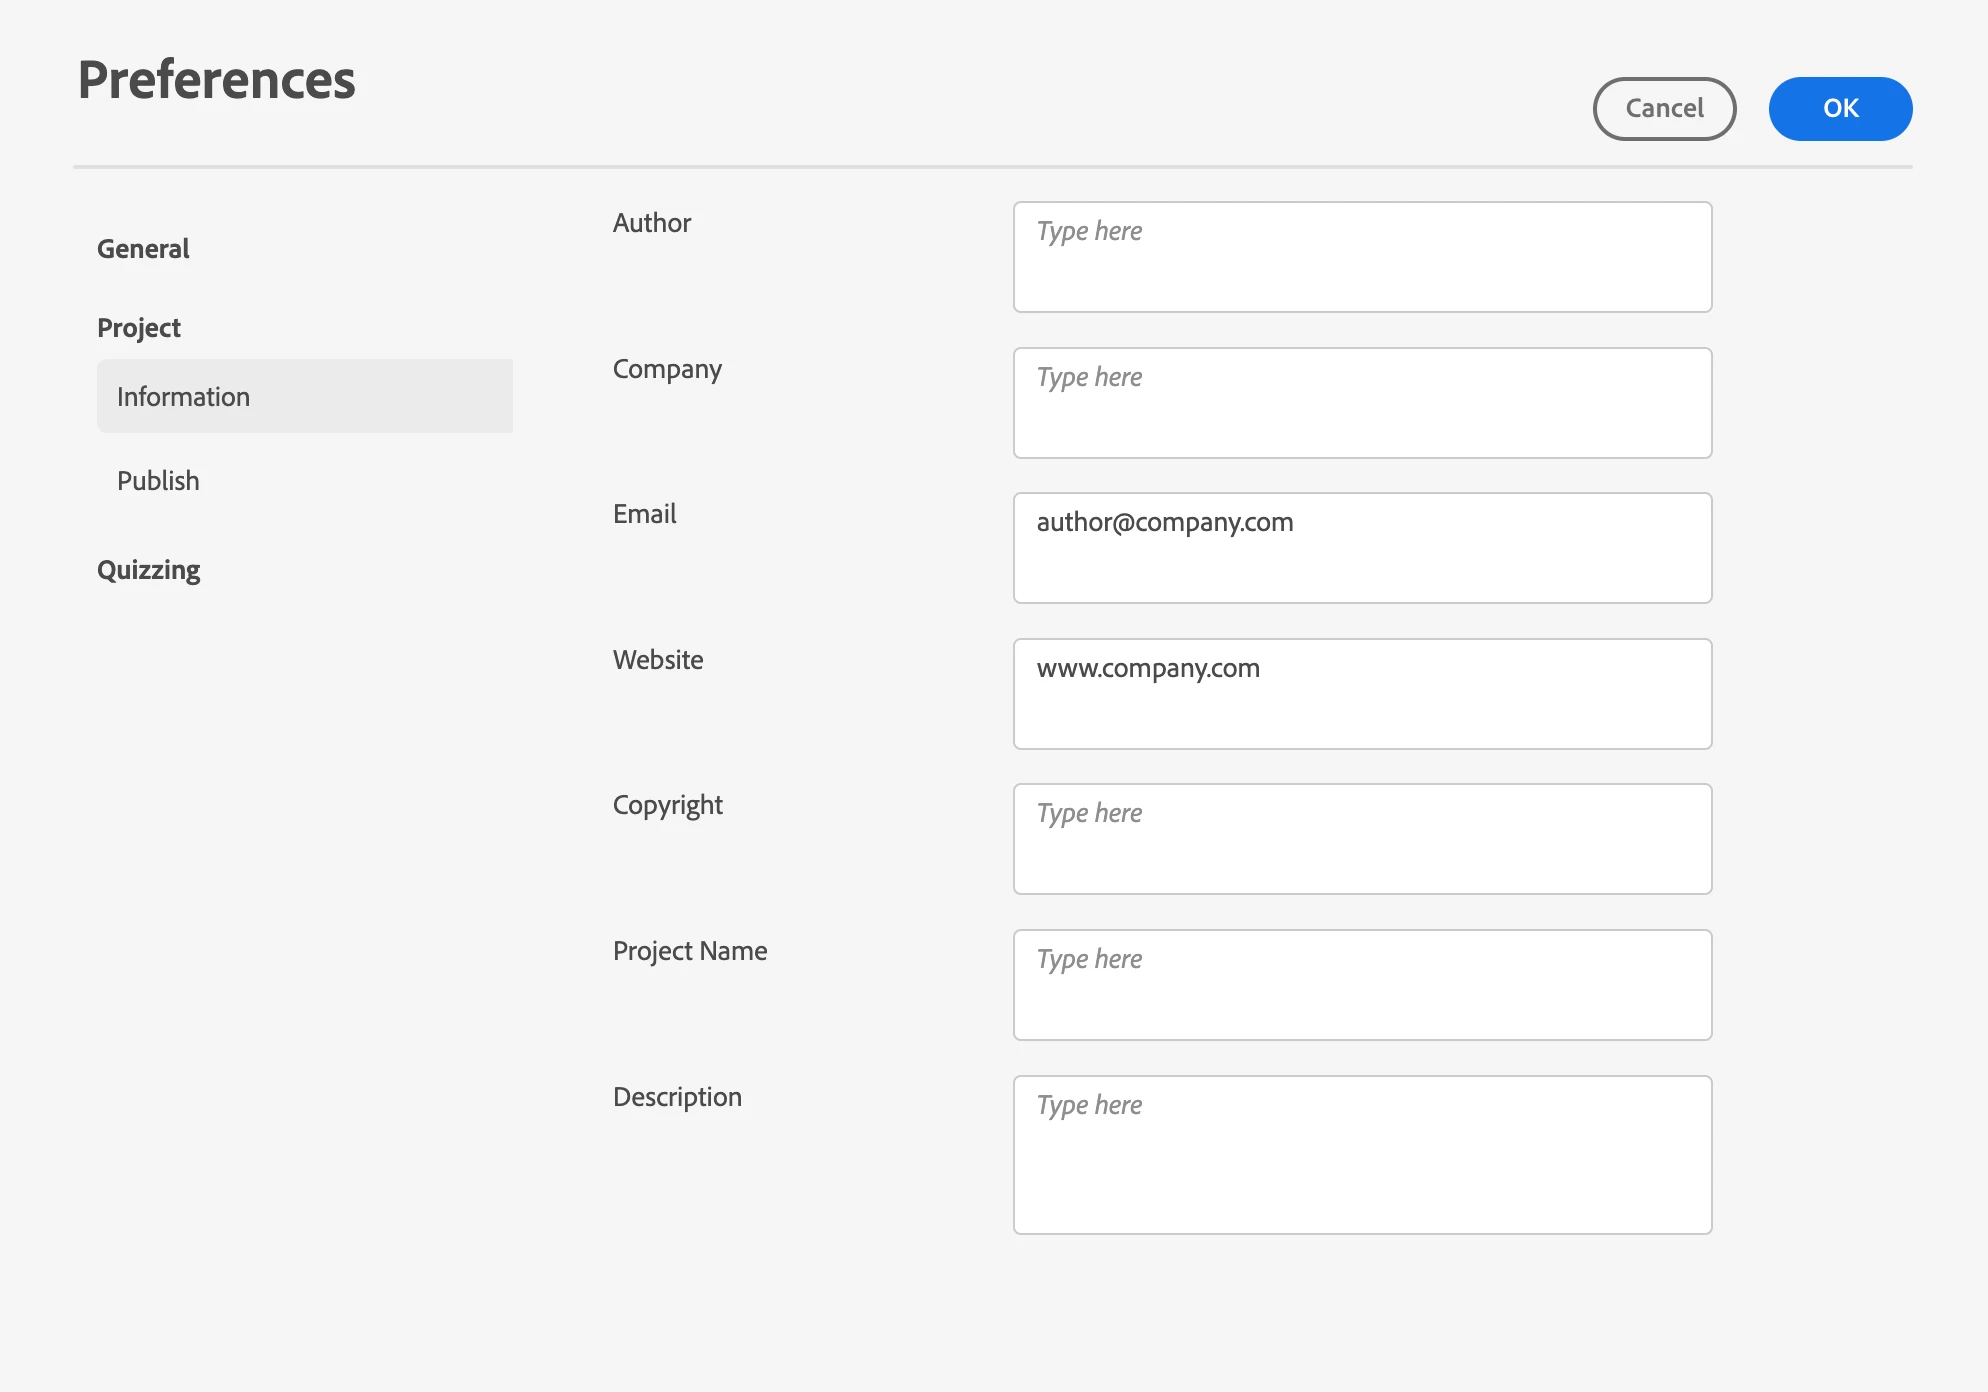The height and width of the screenshot is (1392, 1988).
Task: Confirm preferences with the OK button
Action: click(1840, 109)
